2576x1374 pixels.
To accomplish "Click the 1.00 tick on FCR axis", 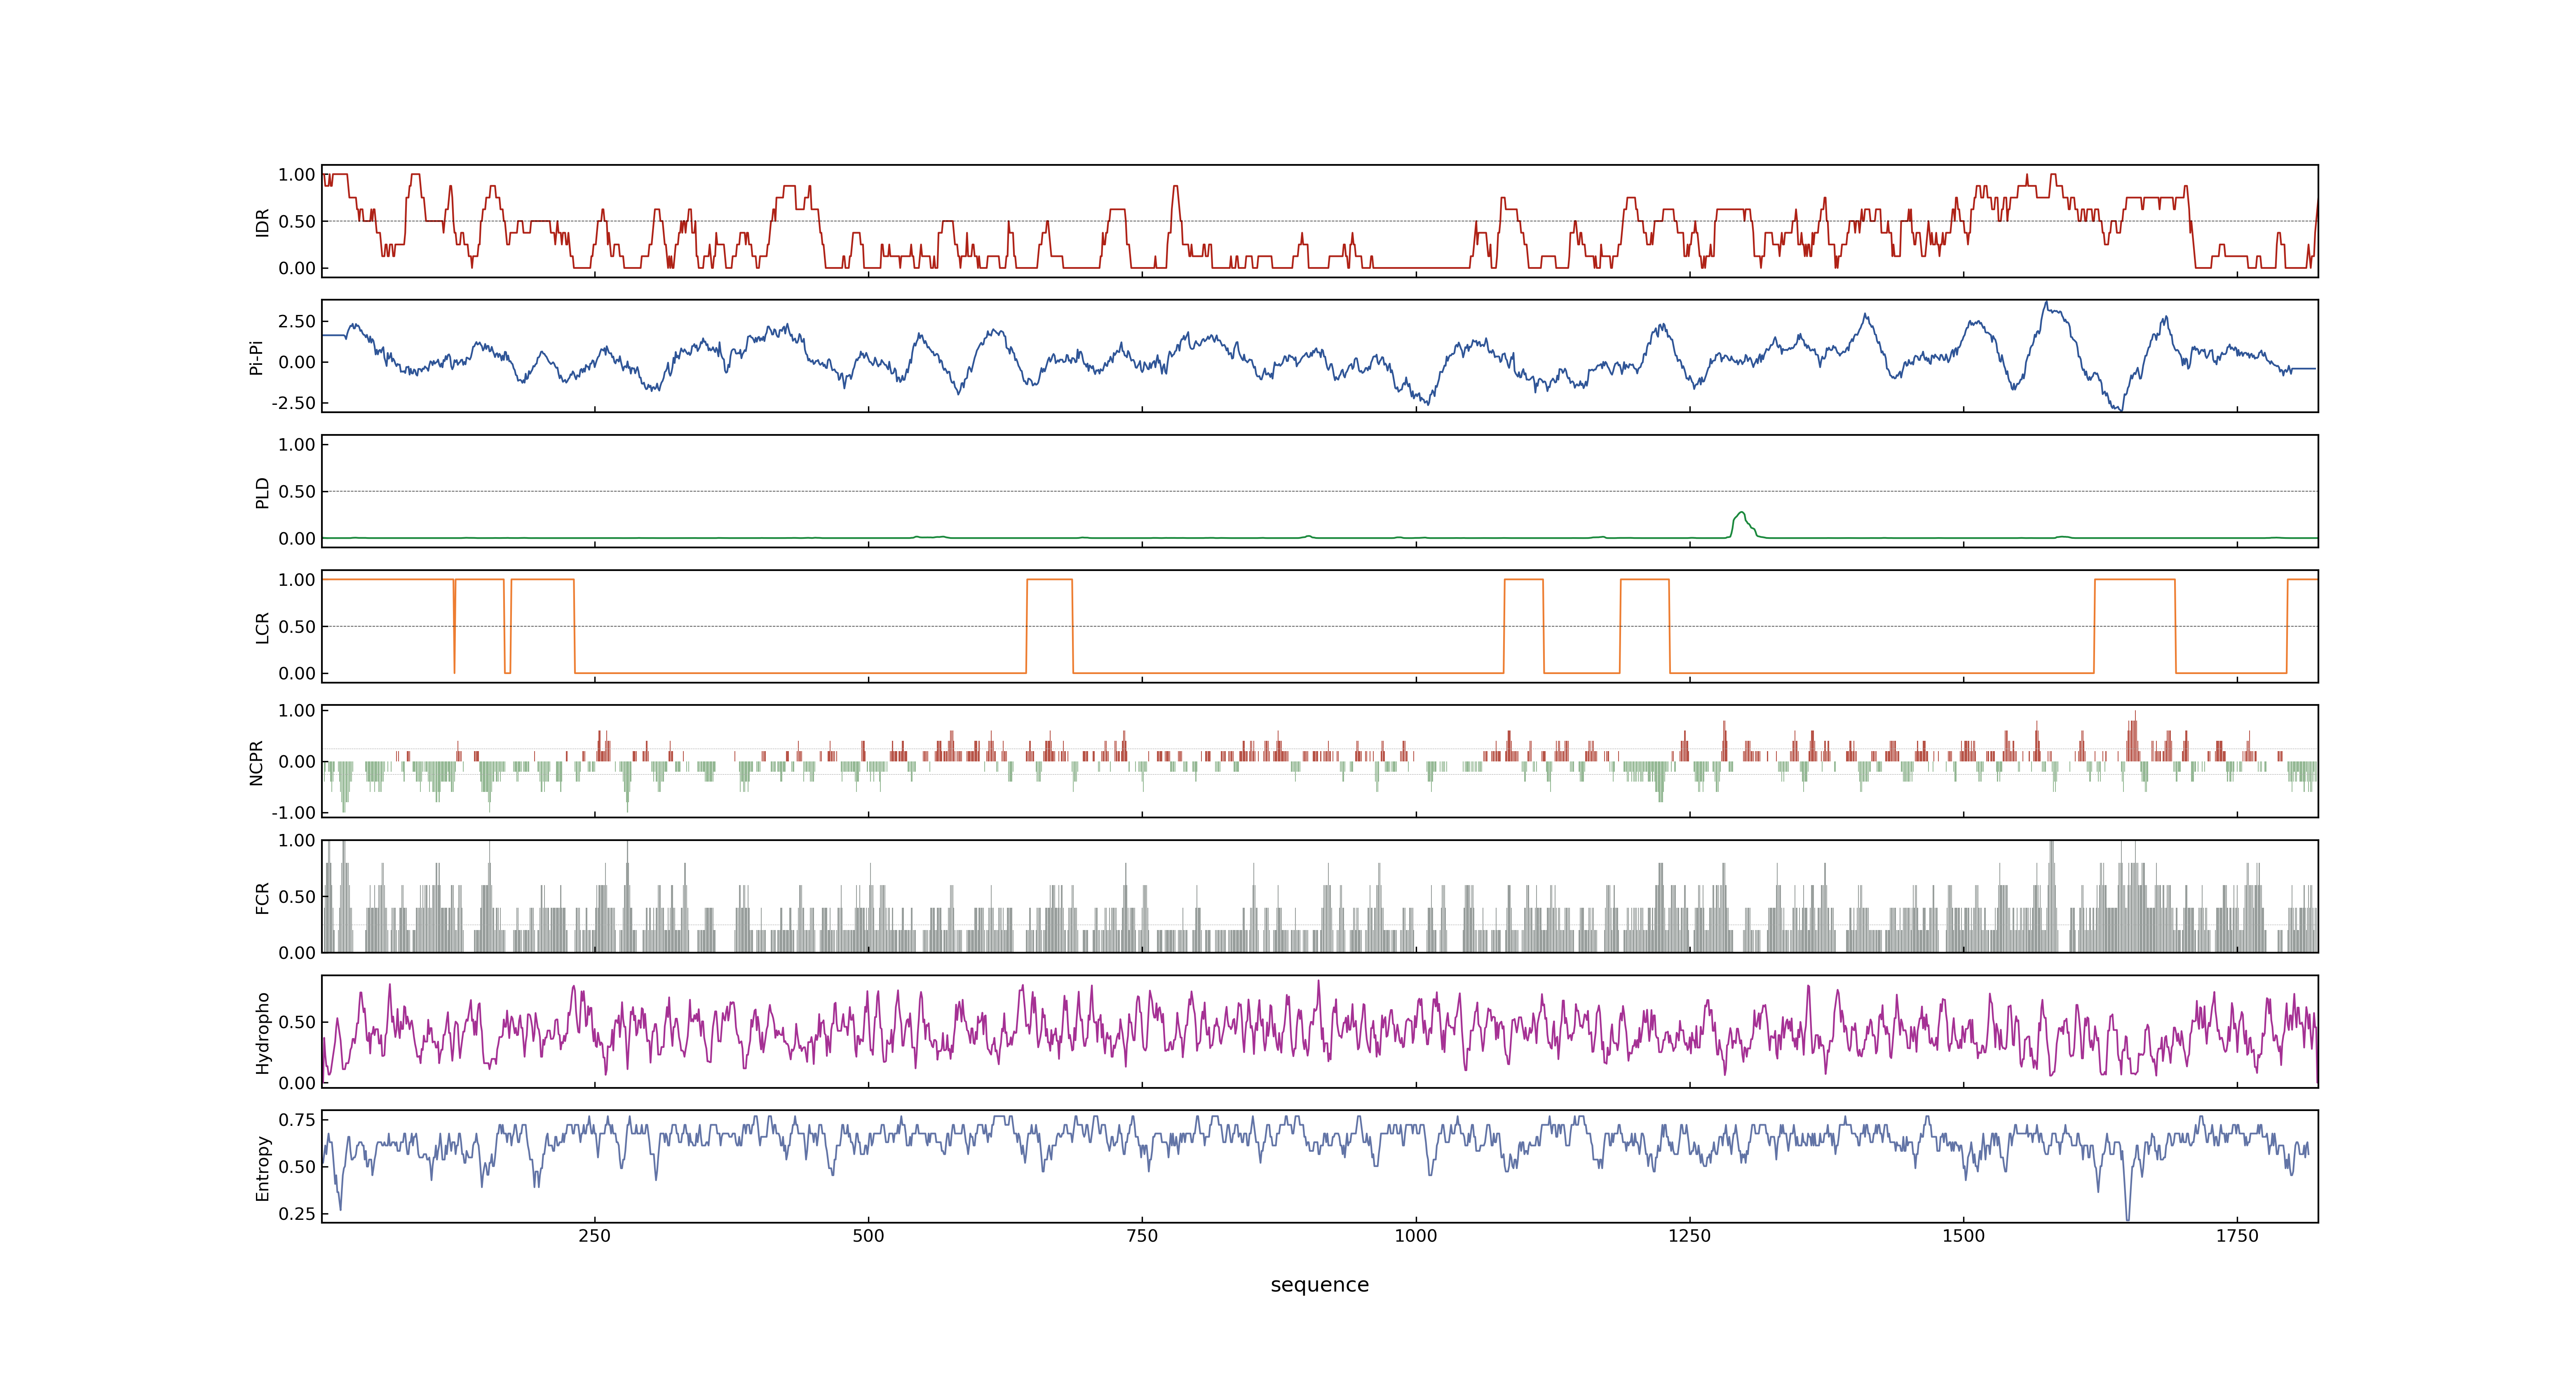I will tap(297, 840).
